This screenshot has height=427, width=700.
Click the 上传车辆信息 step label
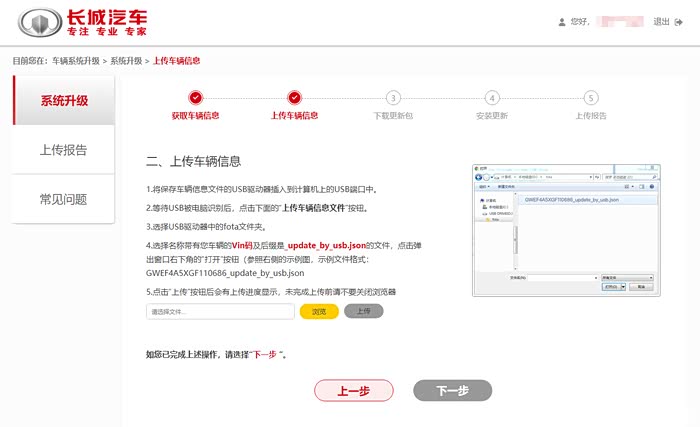click(x=294, y=116)
